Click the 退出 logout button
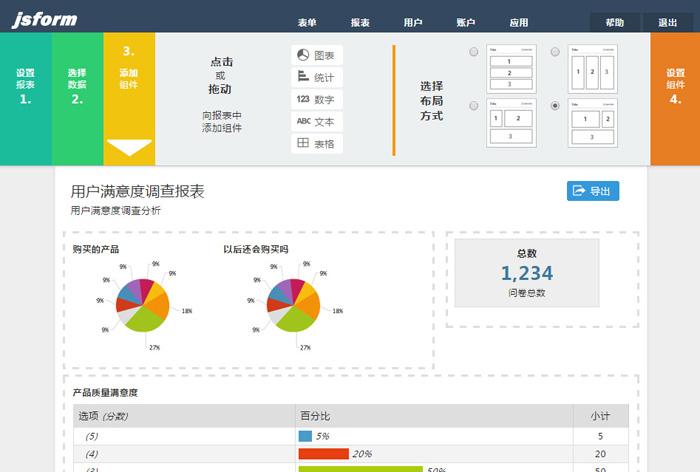This screenshot has width=700, height=472. [667, 22]
